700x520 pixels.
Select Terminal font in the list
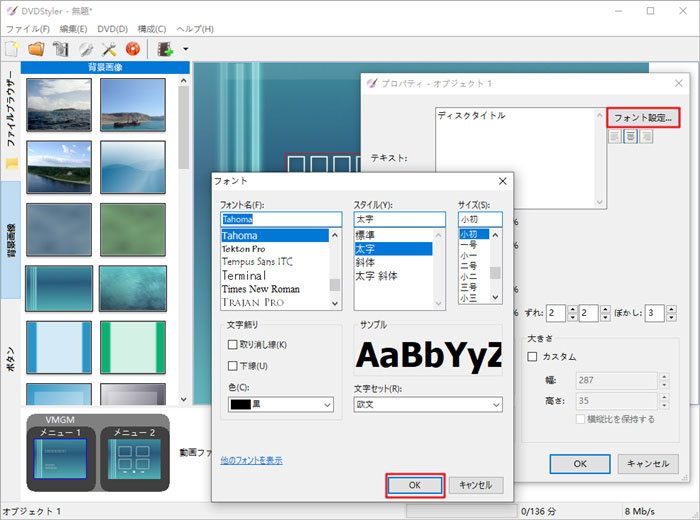275,275
